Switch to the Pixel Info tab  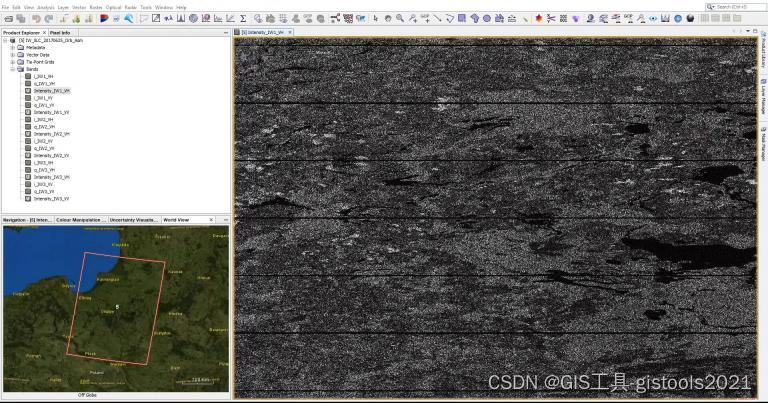pyautogui.click(x=60, y=32)
